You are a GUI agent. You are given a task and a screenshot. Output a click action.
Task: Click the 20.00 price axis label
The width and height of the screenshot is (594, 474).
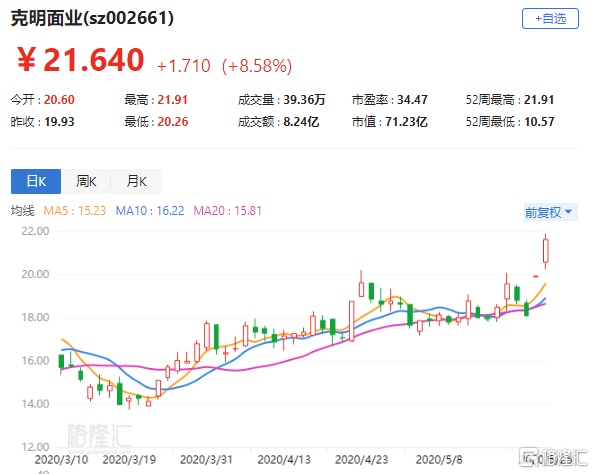click(x=35, y=274)
